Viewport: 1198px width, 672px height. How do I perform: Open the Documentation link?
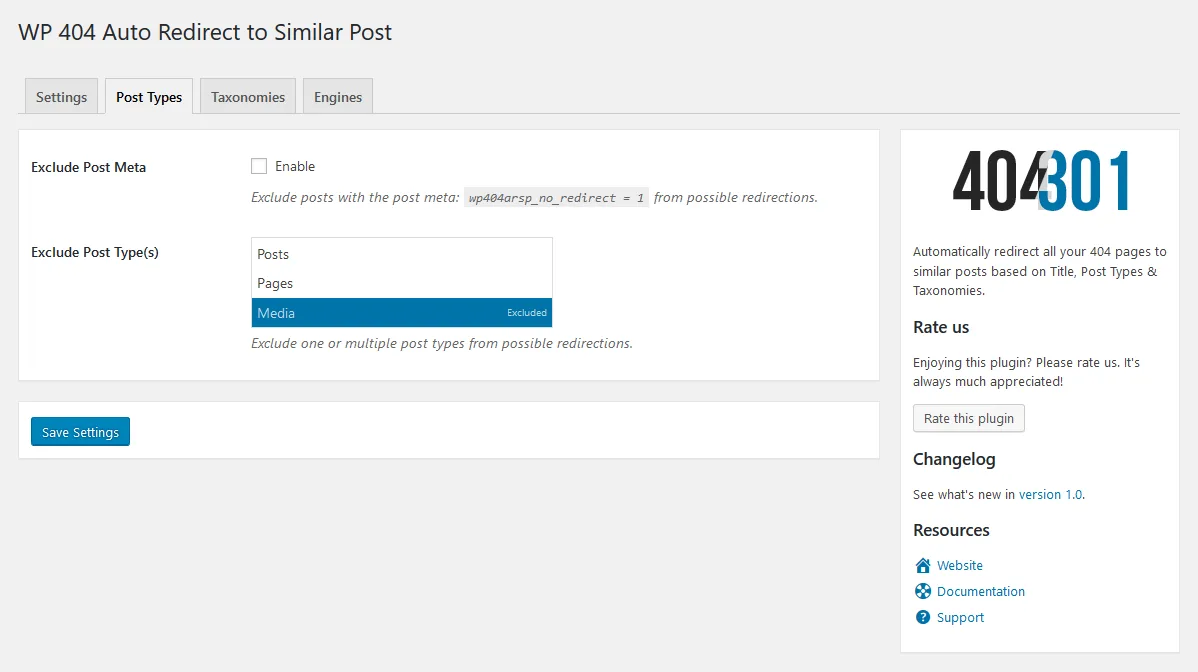(981, 591)
